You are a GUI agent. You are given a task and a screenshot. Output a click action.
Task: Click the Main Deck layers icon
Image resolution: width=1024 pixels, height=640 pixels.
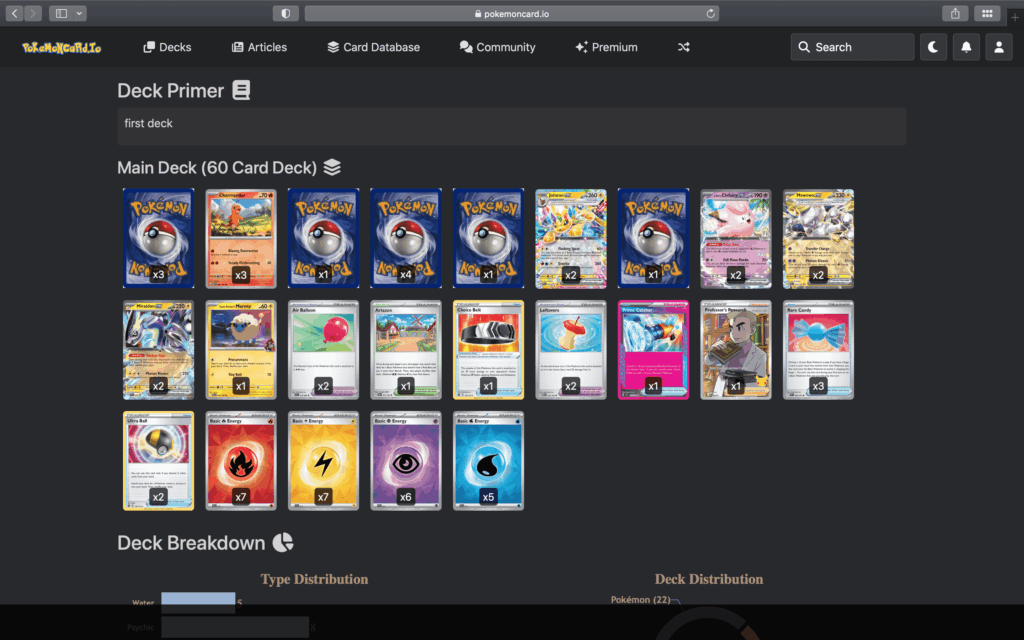click(x=332, y=167)
